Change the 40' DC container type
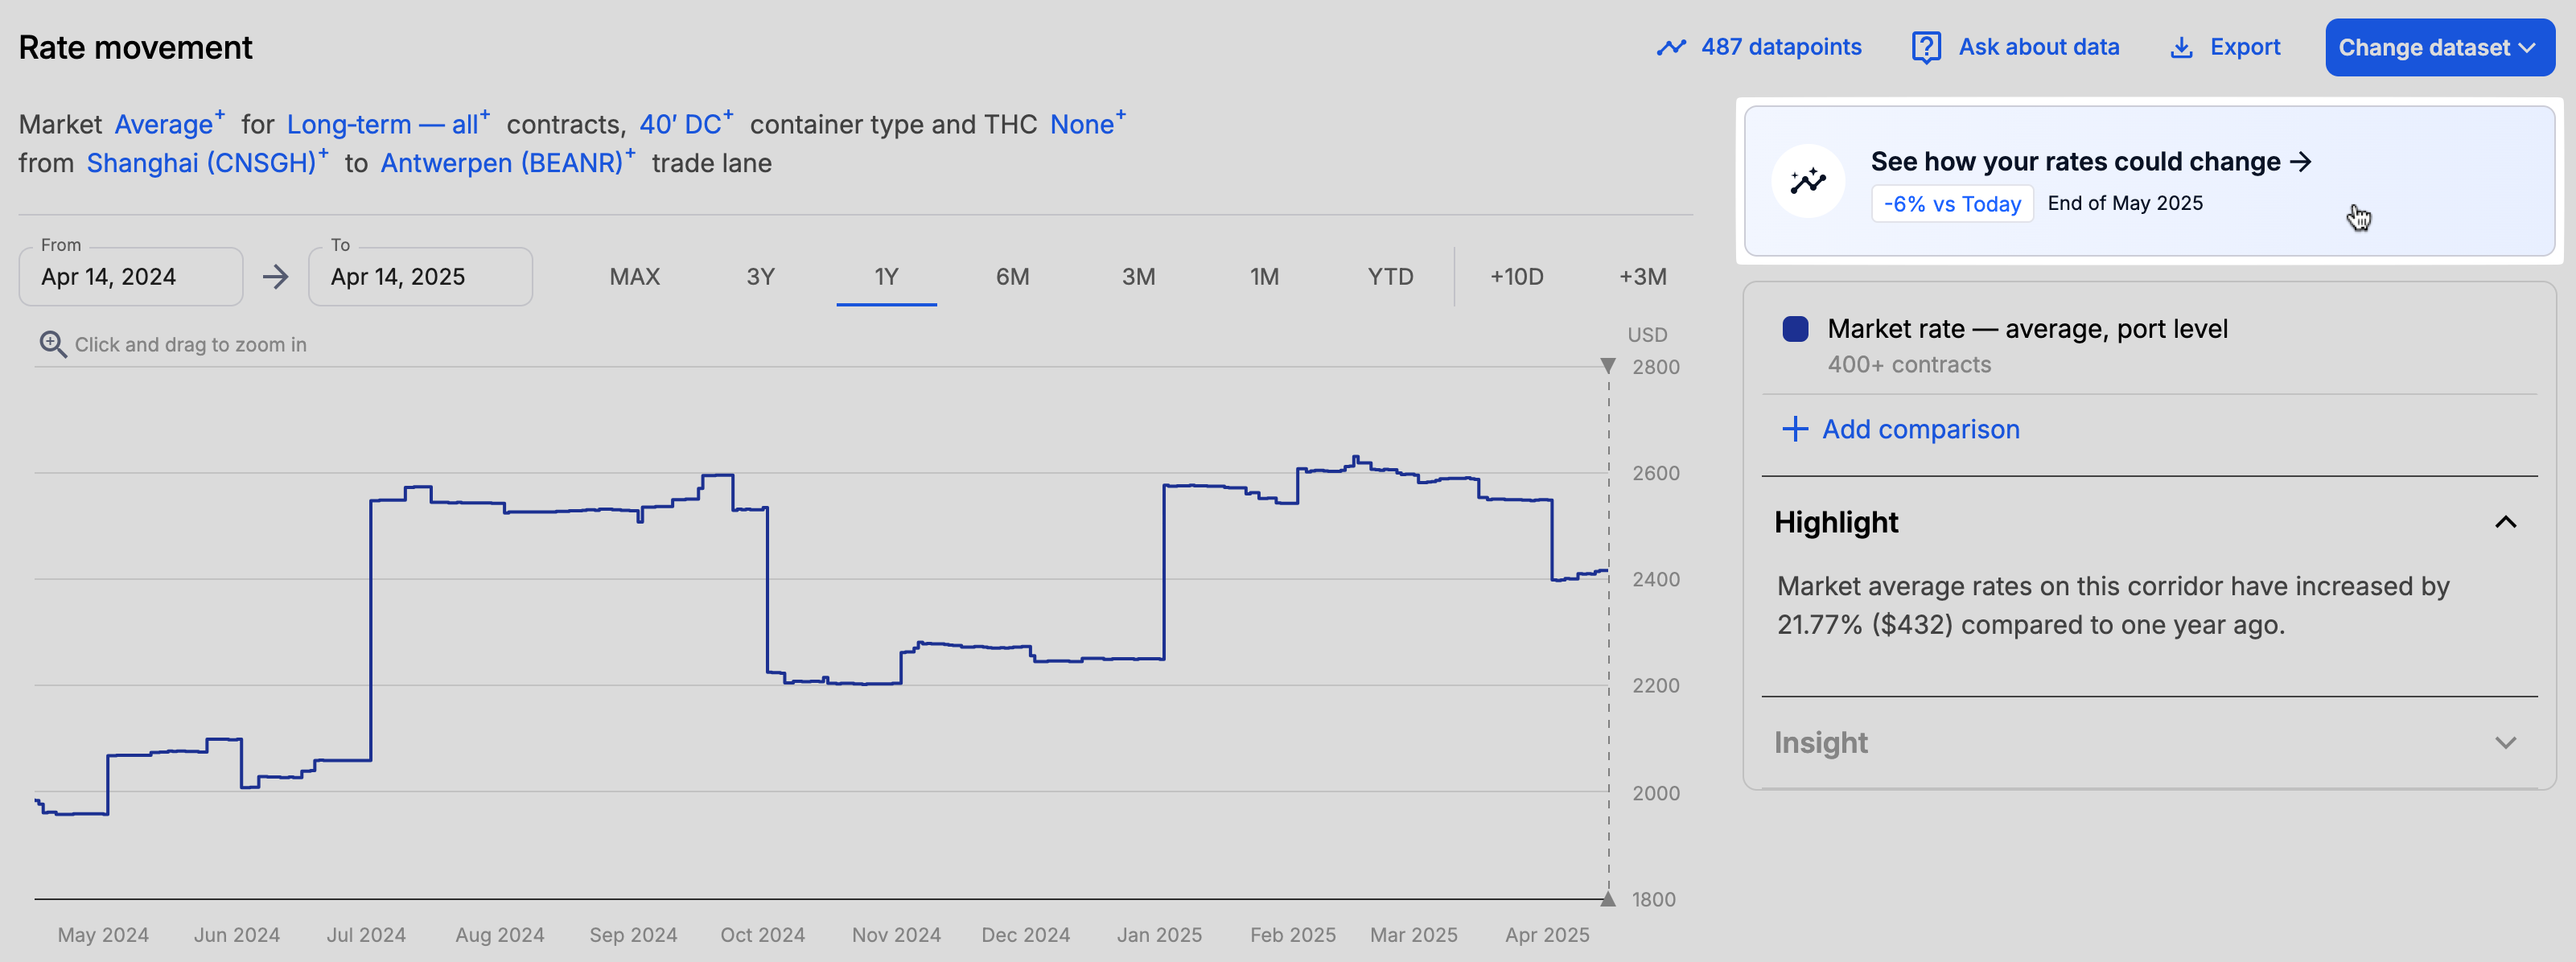This screenshot has width=2576, height=962. pos(686,123)
